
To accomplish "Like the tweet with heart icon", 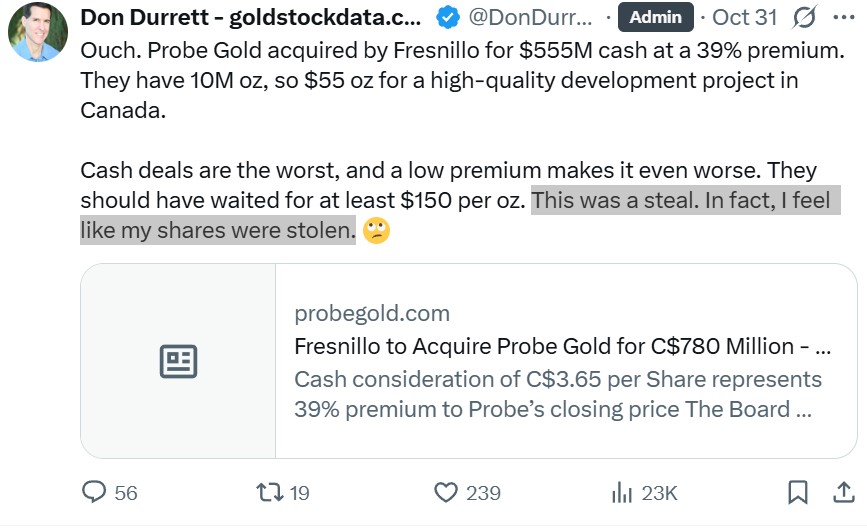I will [446, 492].
